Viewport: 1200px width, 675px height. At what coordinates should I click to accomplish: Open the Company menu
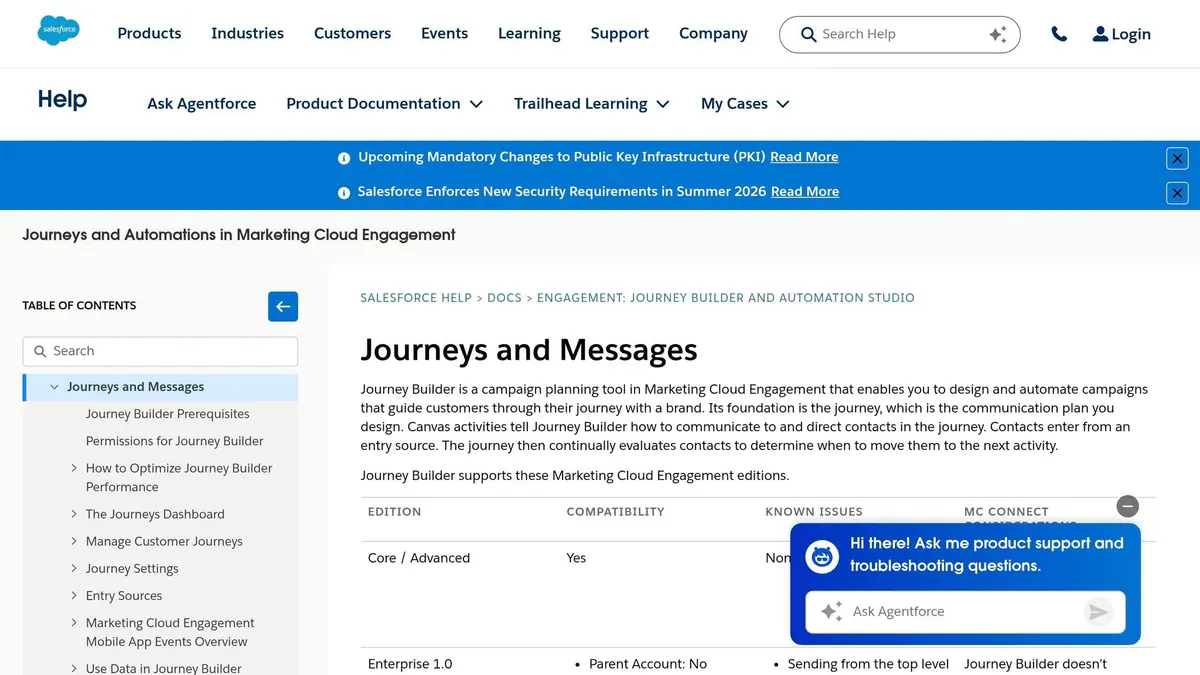pyautogui.click(x=713, y=33)
